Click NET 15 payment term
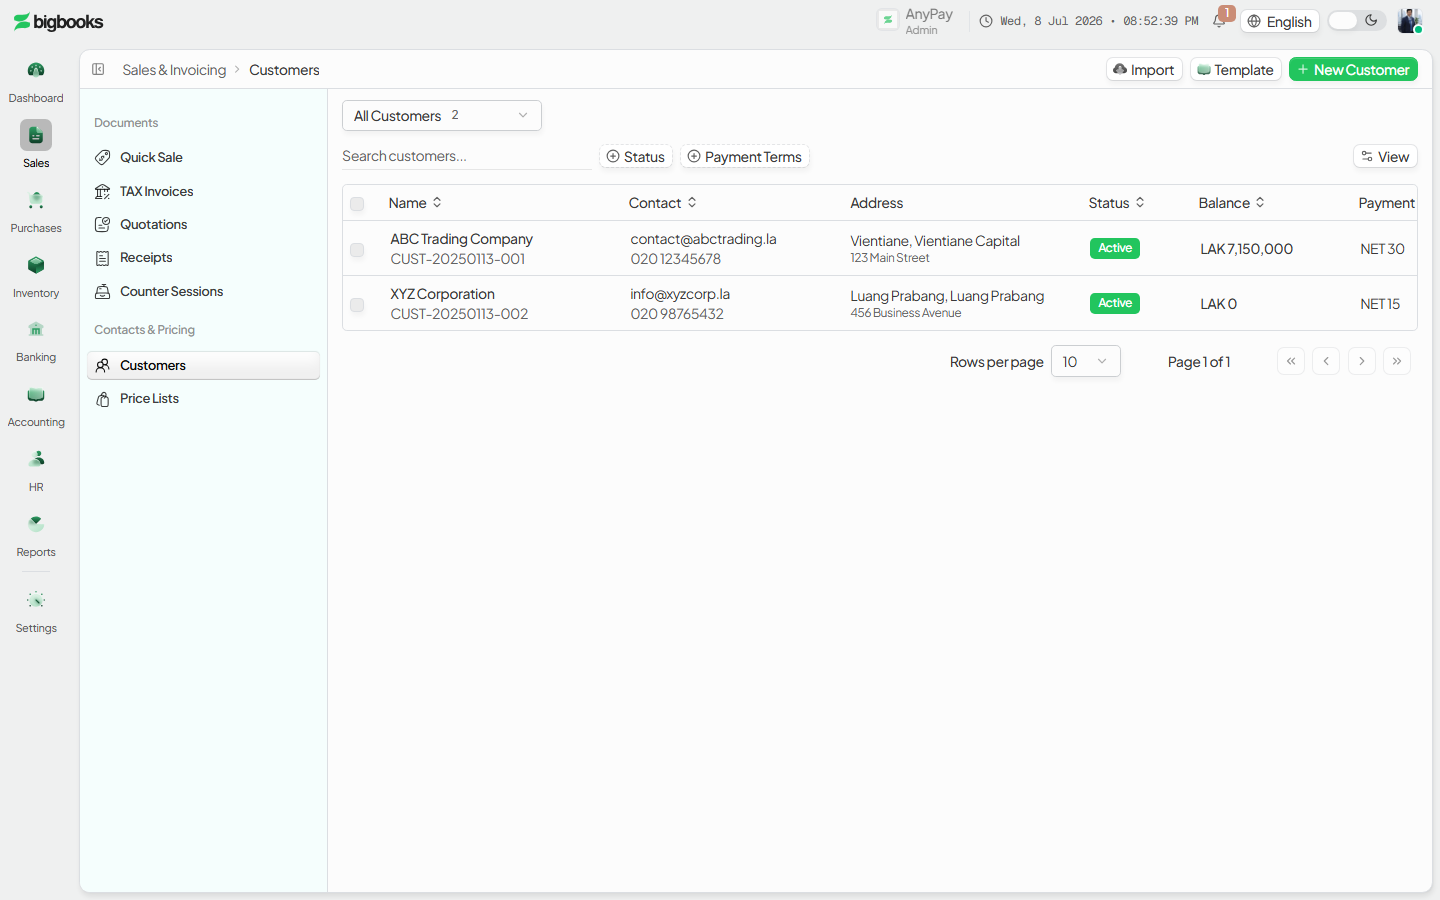1440x900 pixels. pyautogui.click(x=1380, y=304)
